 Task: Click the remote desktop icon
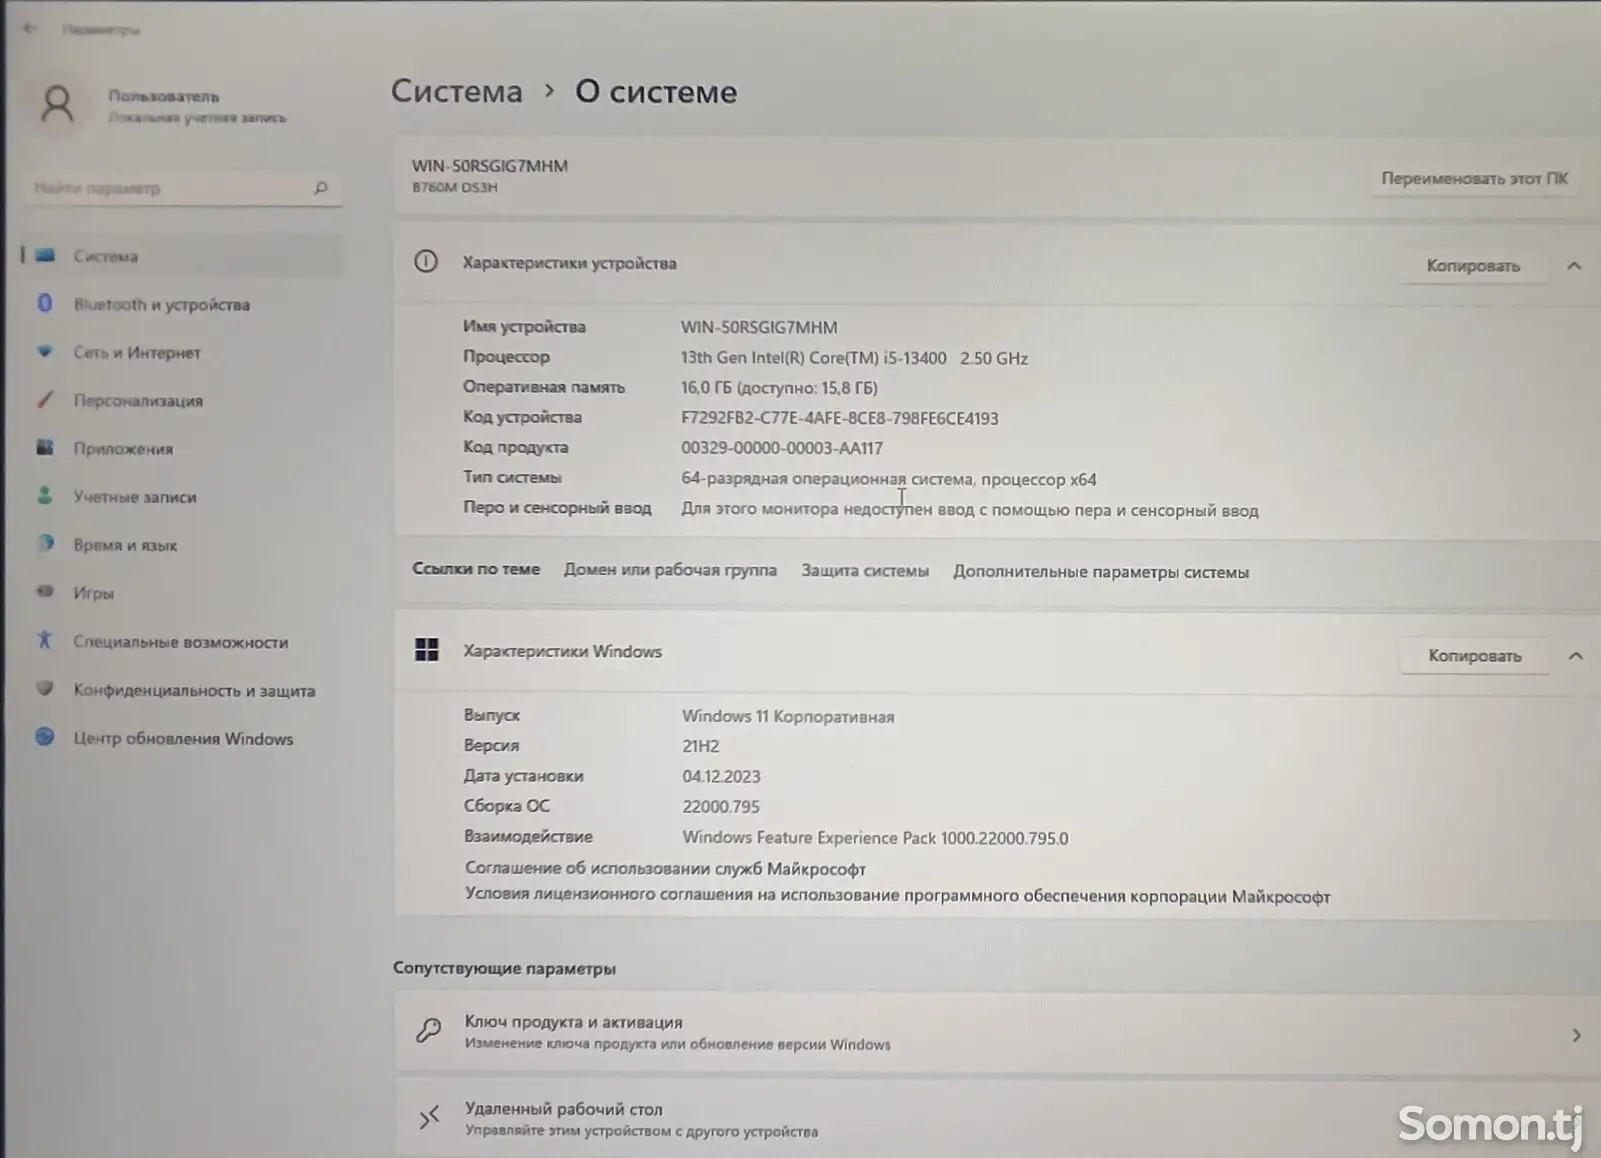tap(429, 1117)
